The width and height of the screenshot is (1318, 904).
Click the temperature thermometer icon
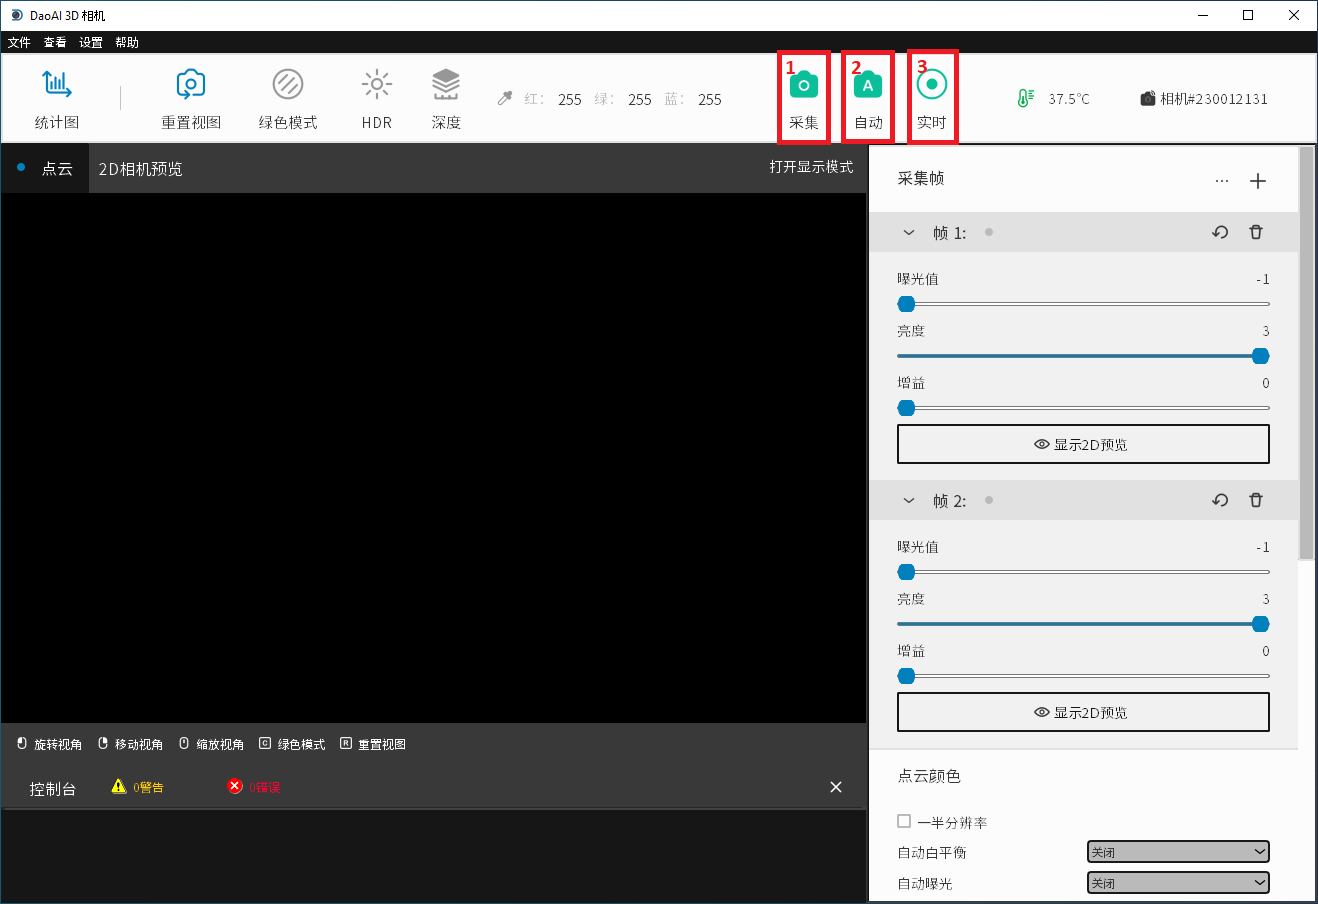1025,98
